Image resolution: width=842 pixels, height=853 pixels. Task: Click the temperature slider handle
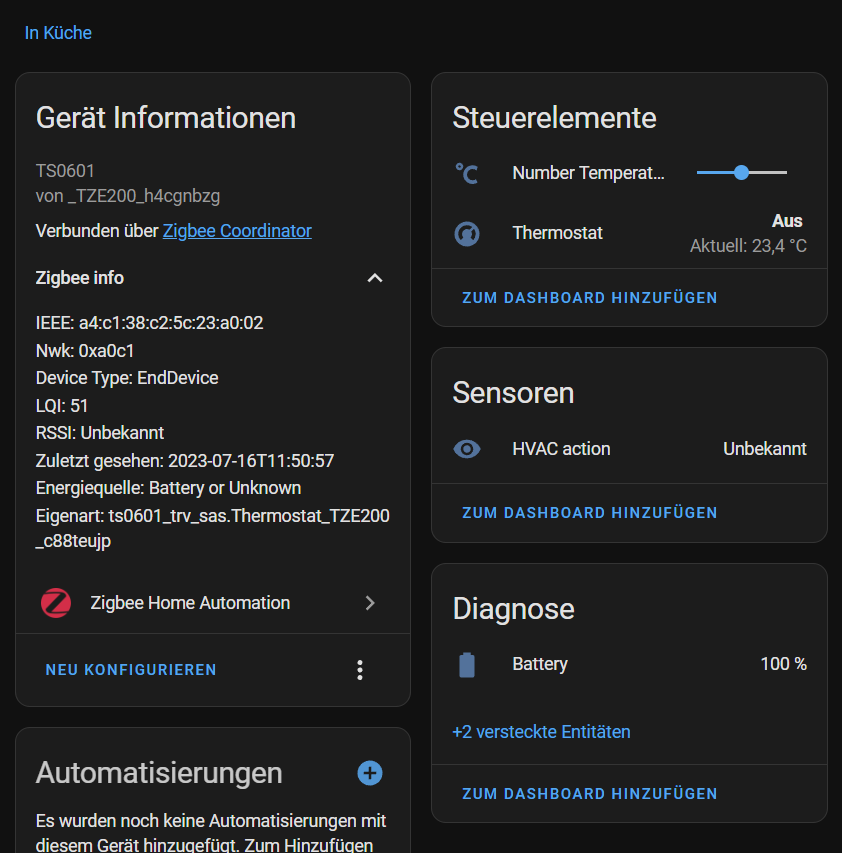pyautogui.click(x=742, y=172)
